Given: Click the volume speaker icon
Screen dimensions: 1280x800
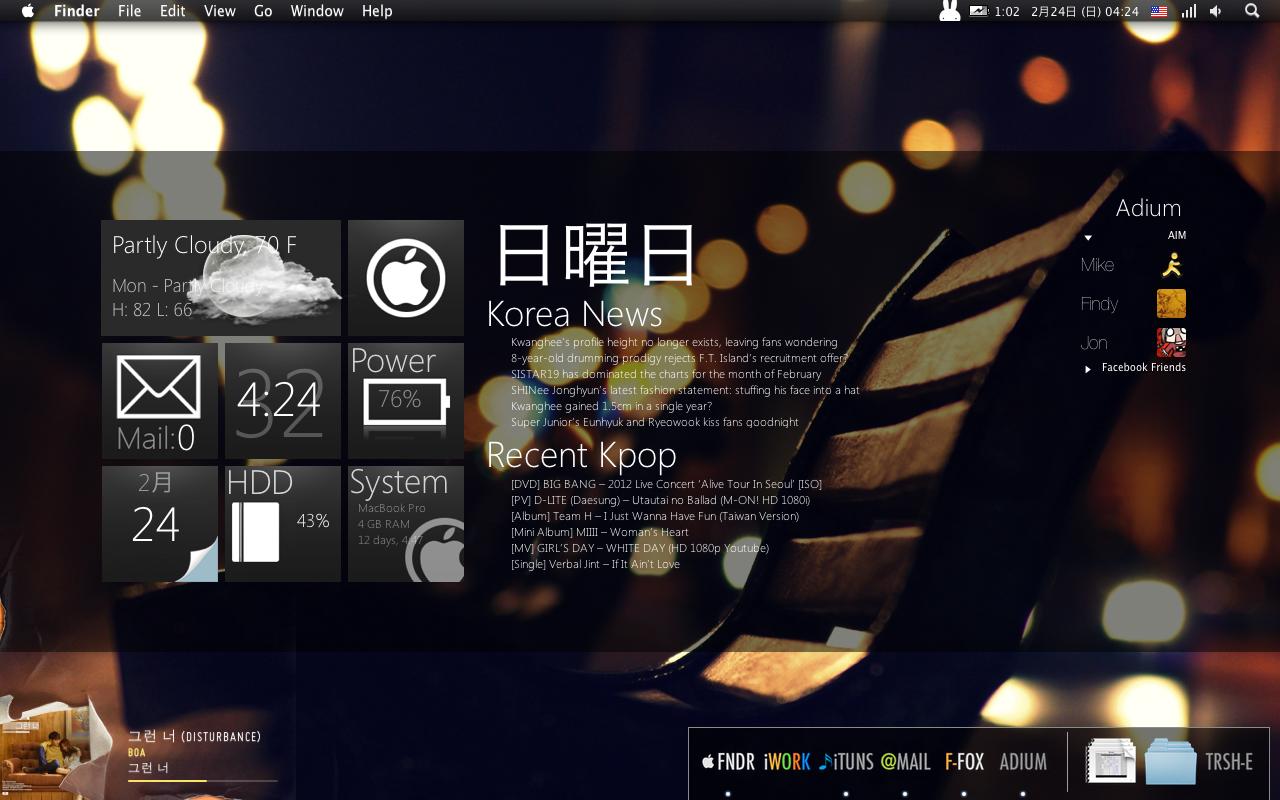Looking at the screenshot, I should [1216, 11].
